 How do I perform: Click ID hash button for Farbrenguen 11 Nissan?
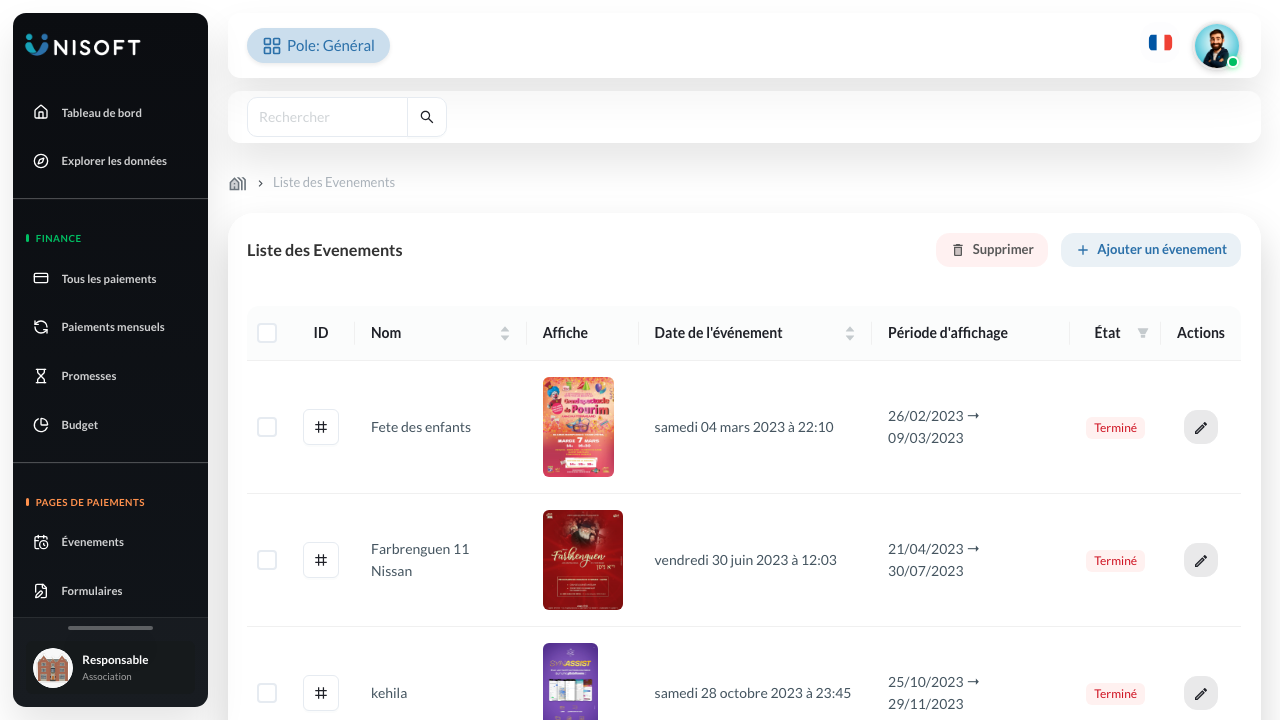[x=321, y=560]
